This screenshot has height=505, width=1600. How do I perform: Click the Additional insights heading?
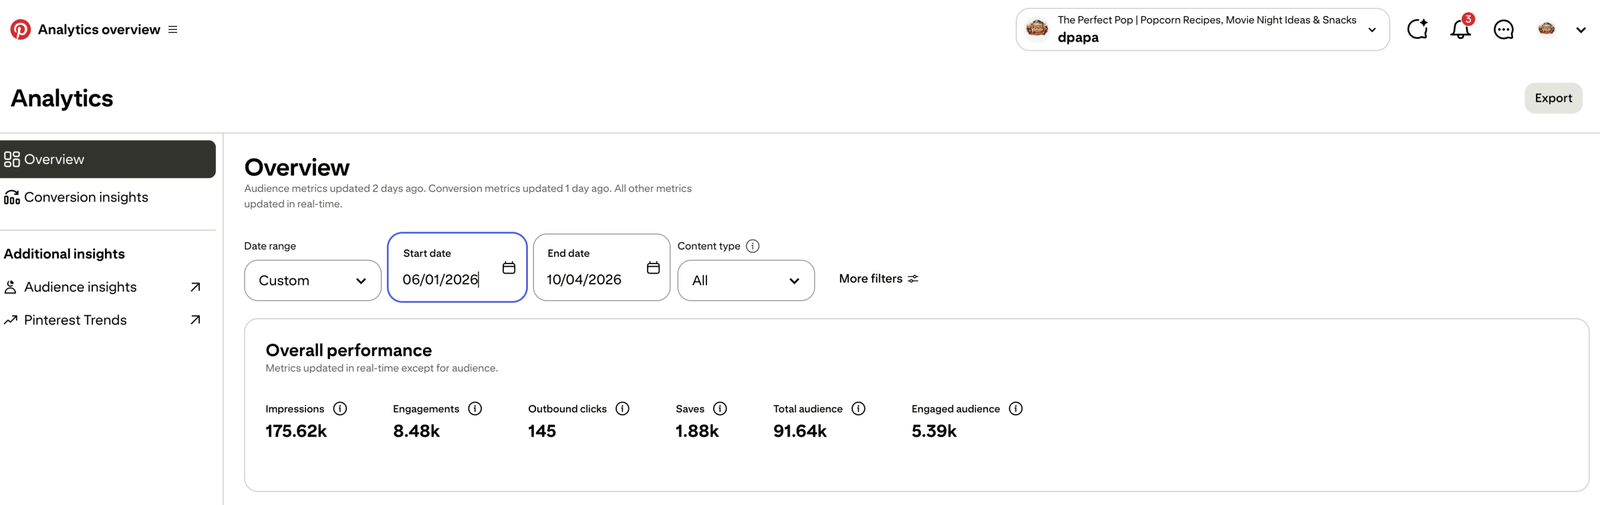64,254
